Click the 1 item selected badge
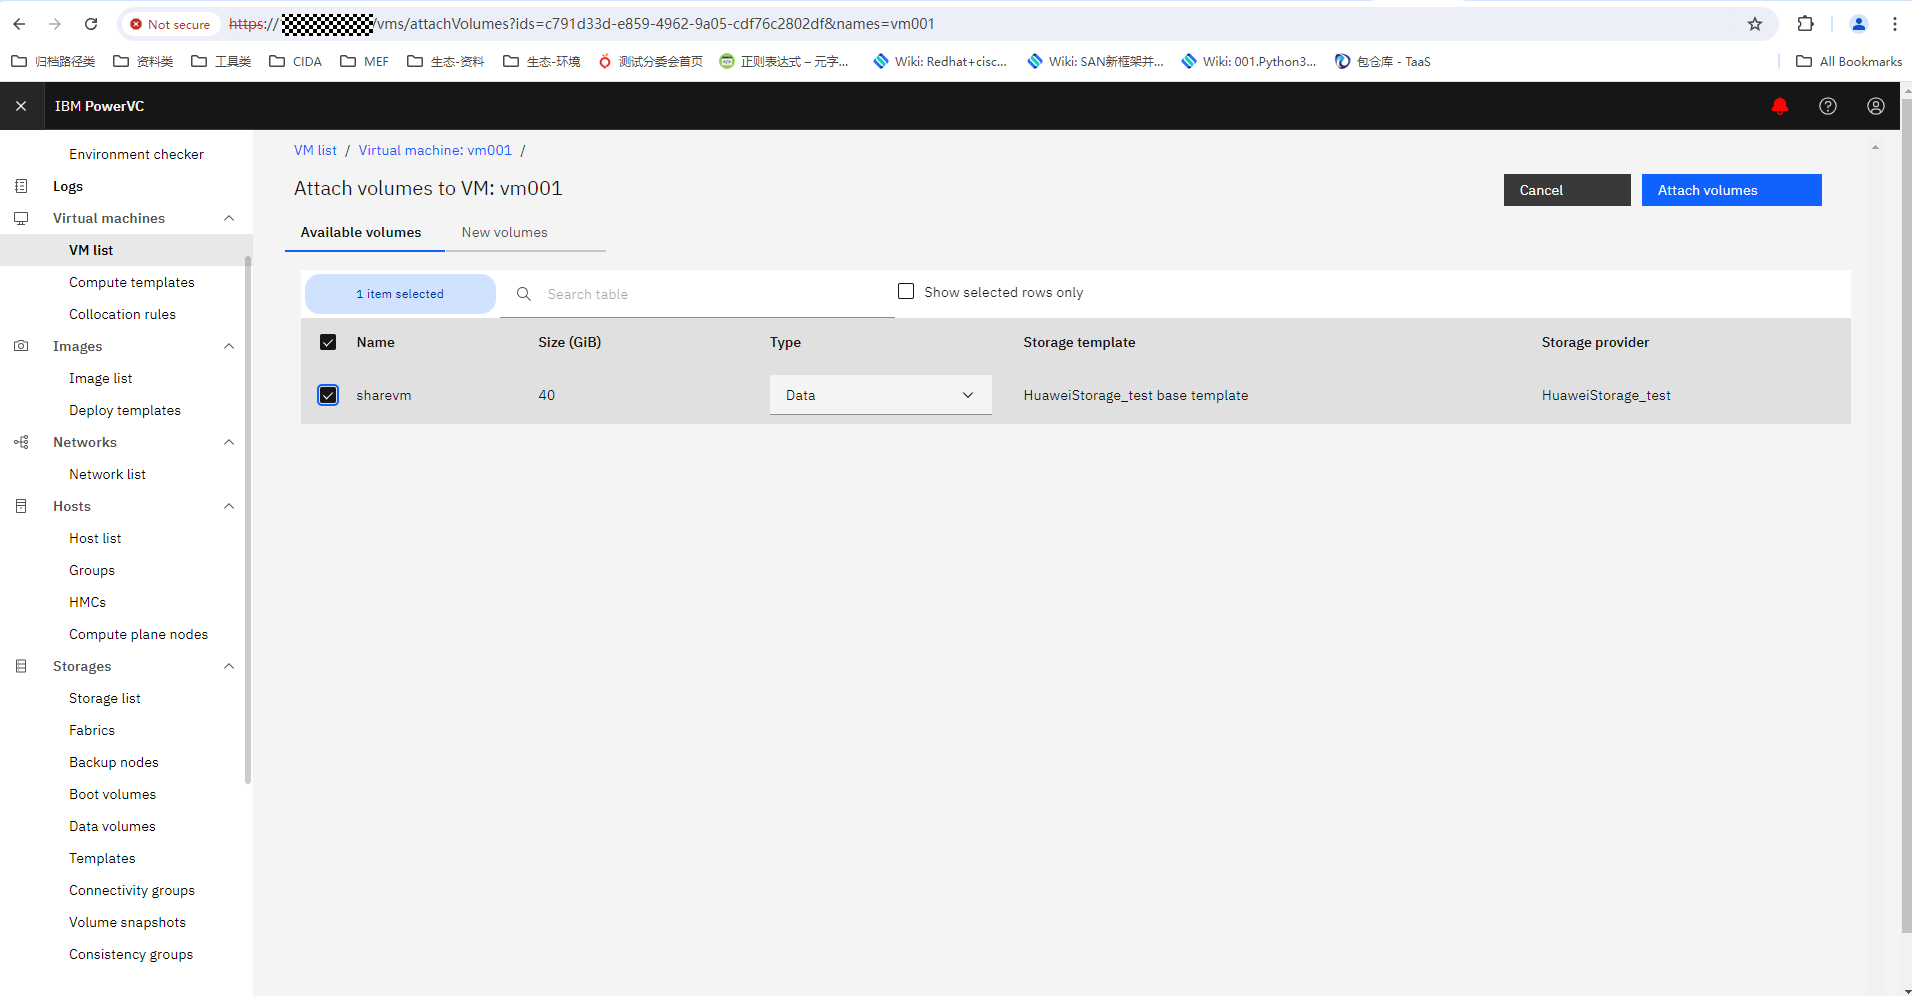The image size is (1912, 996). 400,294
